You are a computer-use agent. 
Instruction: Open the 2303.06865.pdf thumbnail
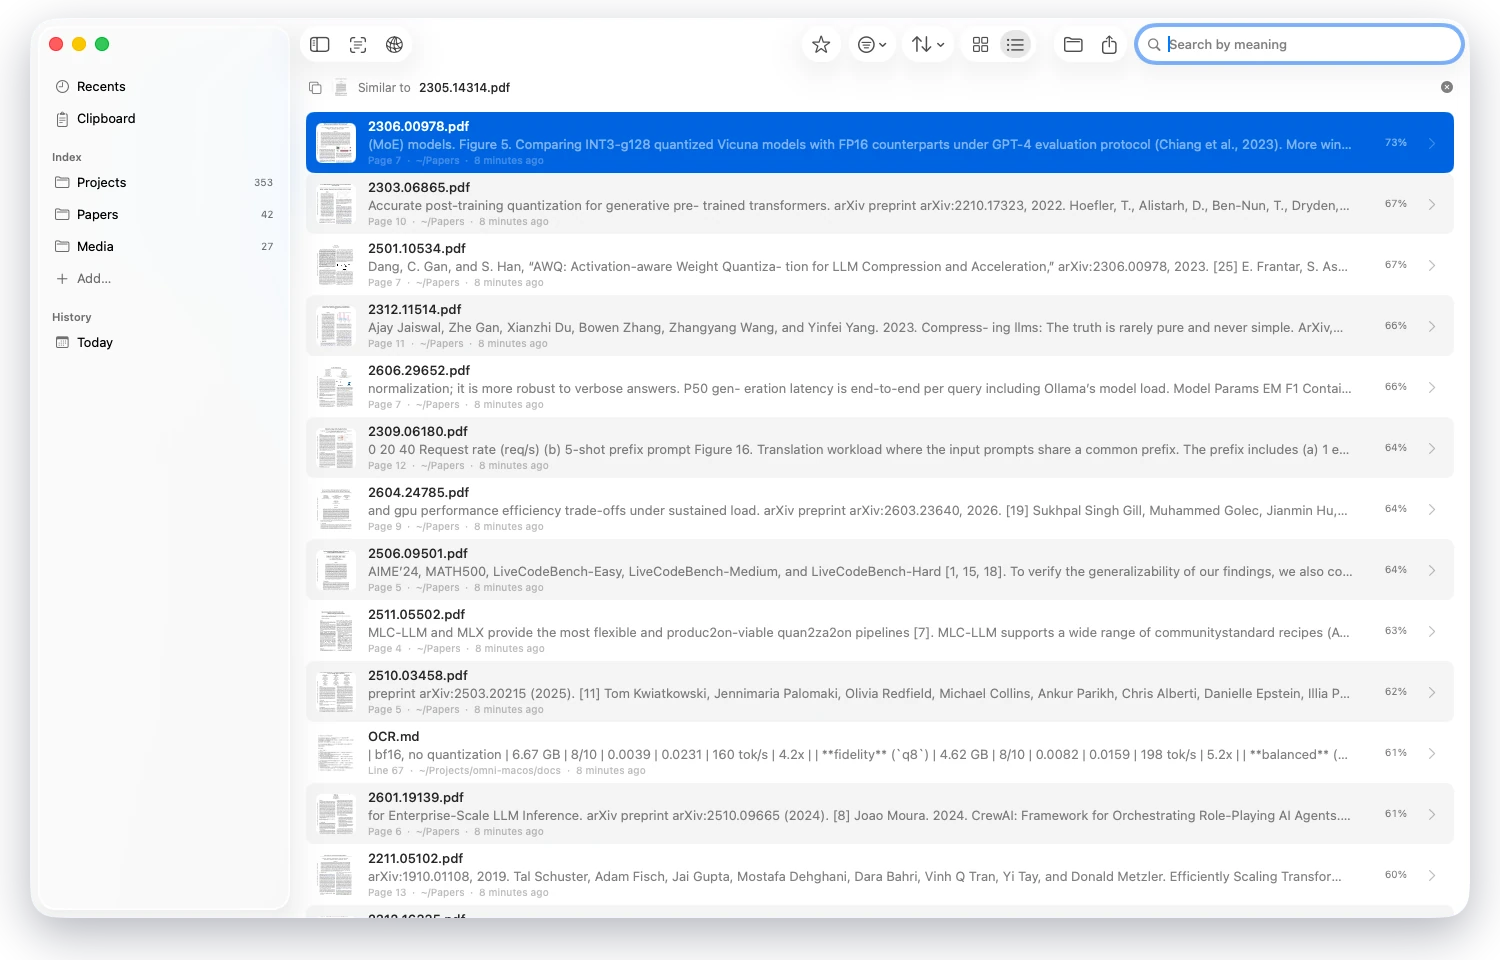(x=336, y=204)
